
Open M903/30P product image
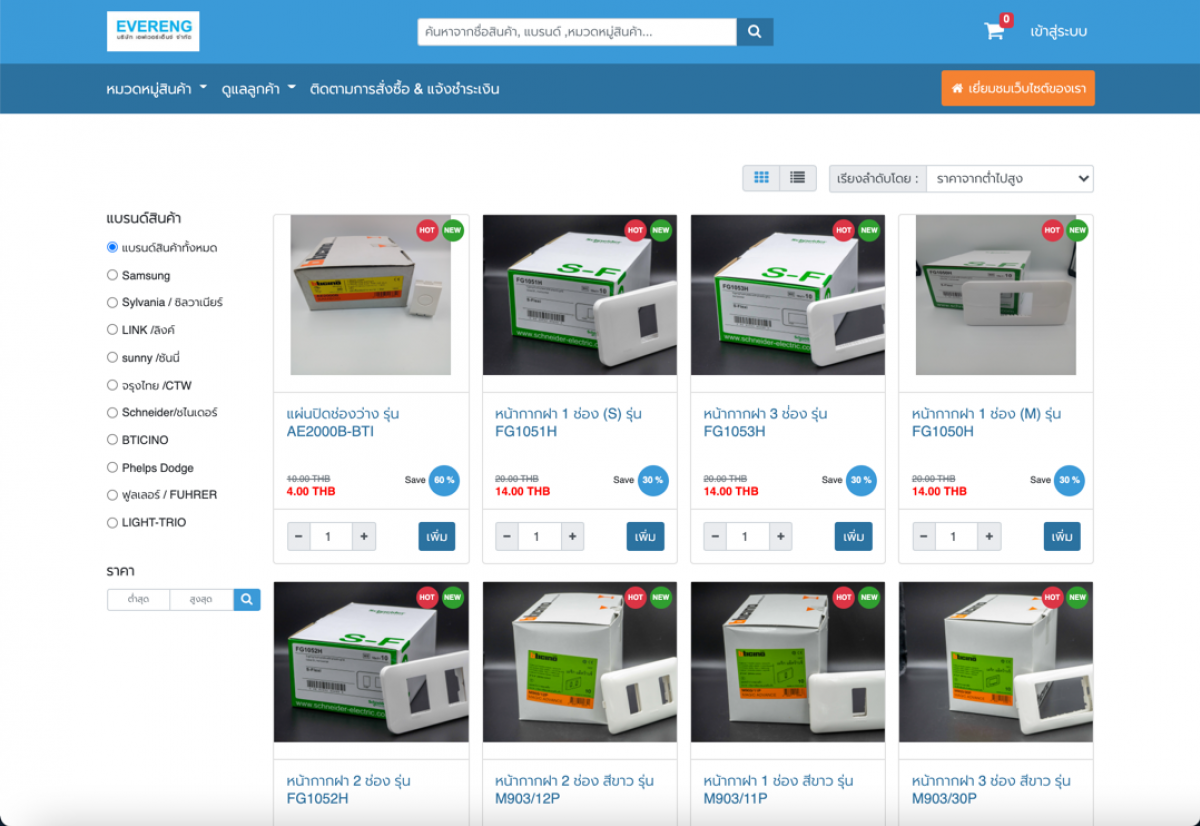(996, 662)
